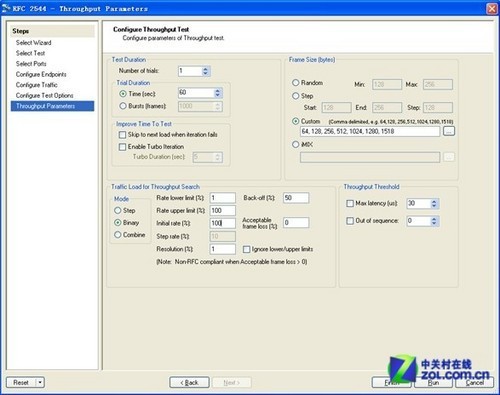Enable Max latency (us) threshold
This screenshot has width=500, height=395.
coord(350,203)
